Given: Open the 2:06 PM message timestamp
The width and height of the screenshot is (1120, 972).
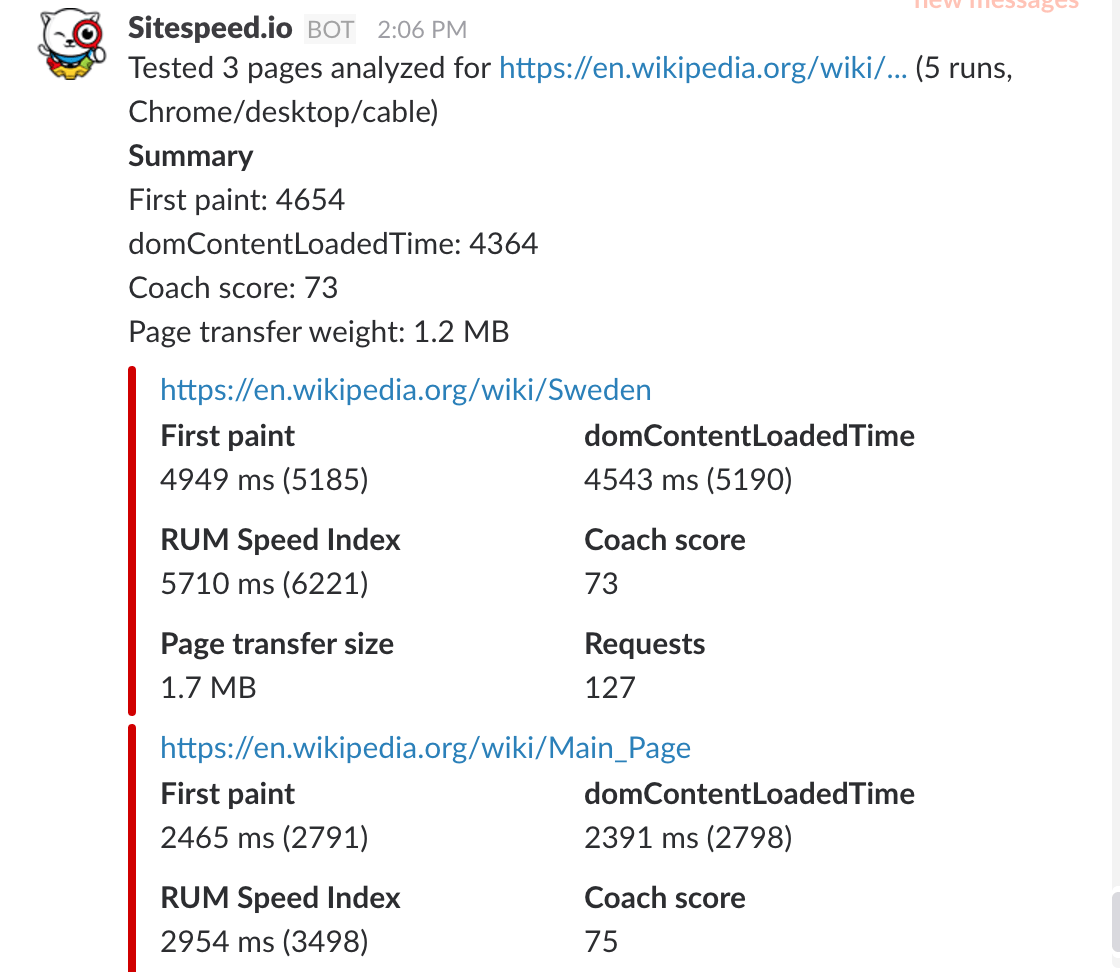Looking at the screenshot, I should click(x=421, y=30).
